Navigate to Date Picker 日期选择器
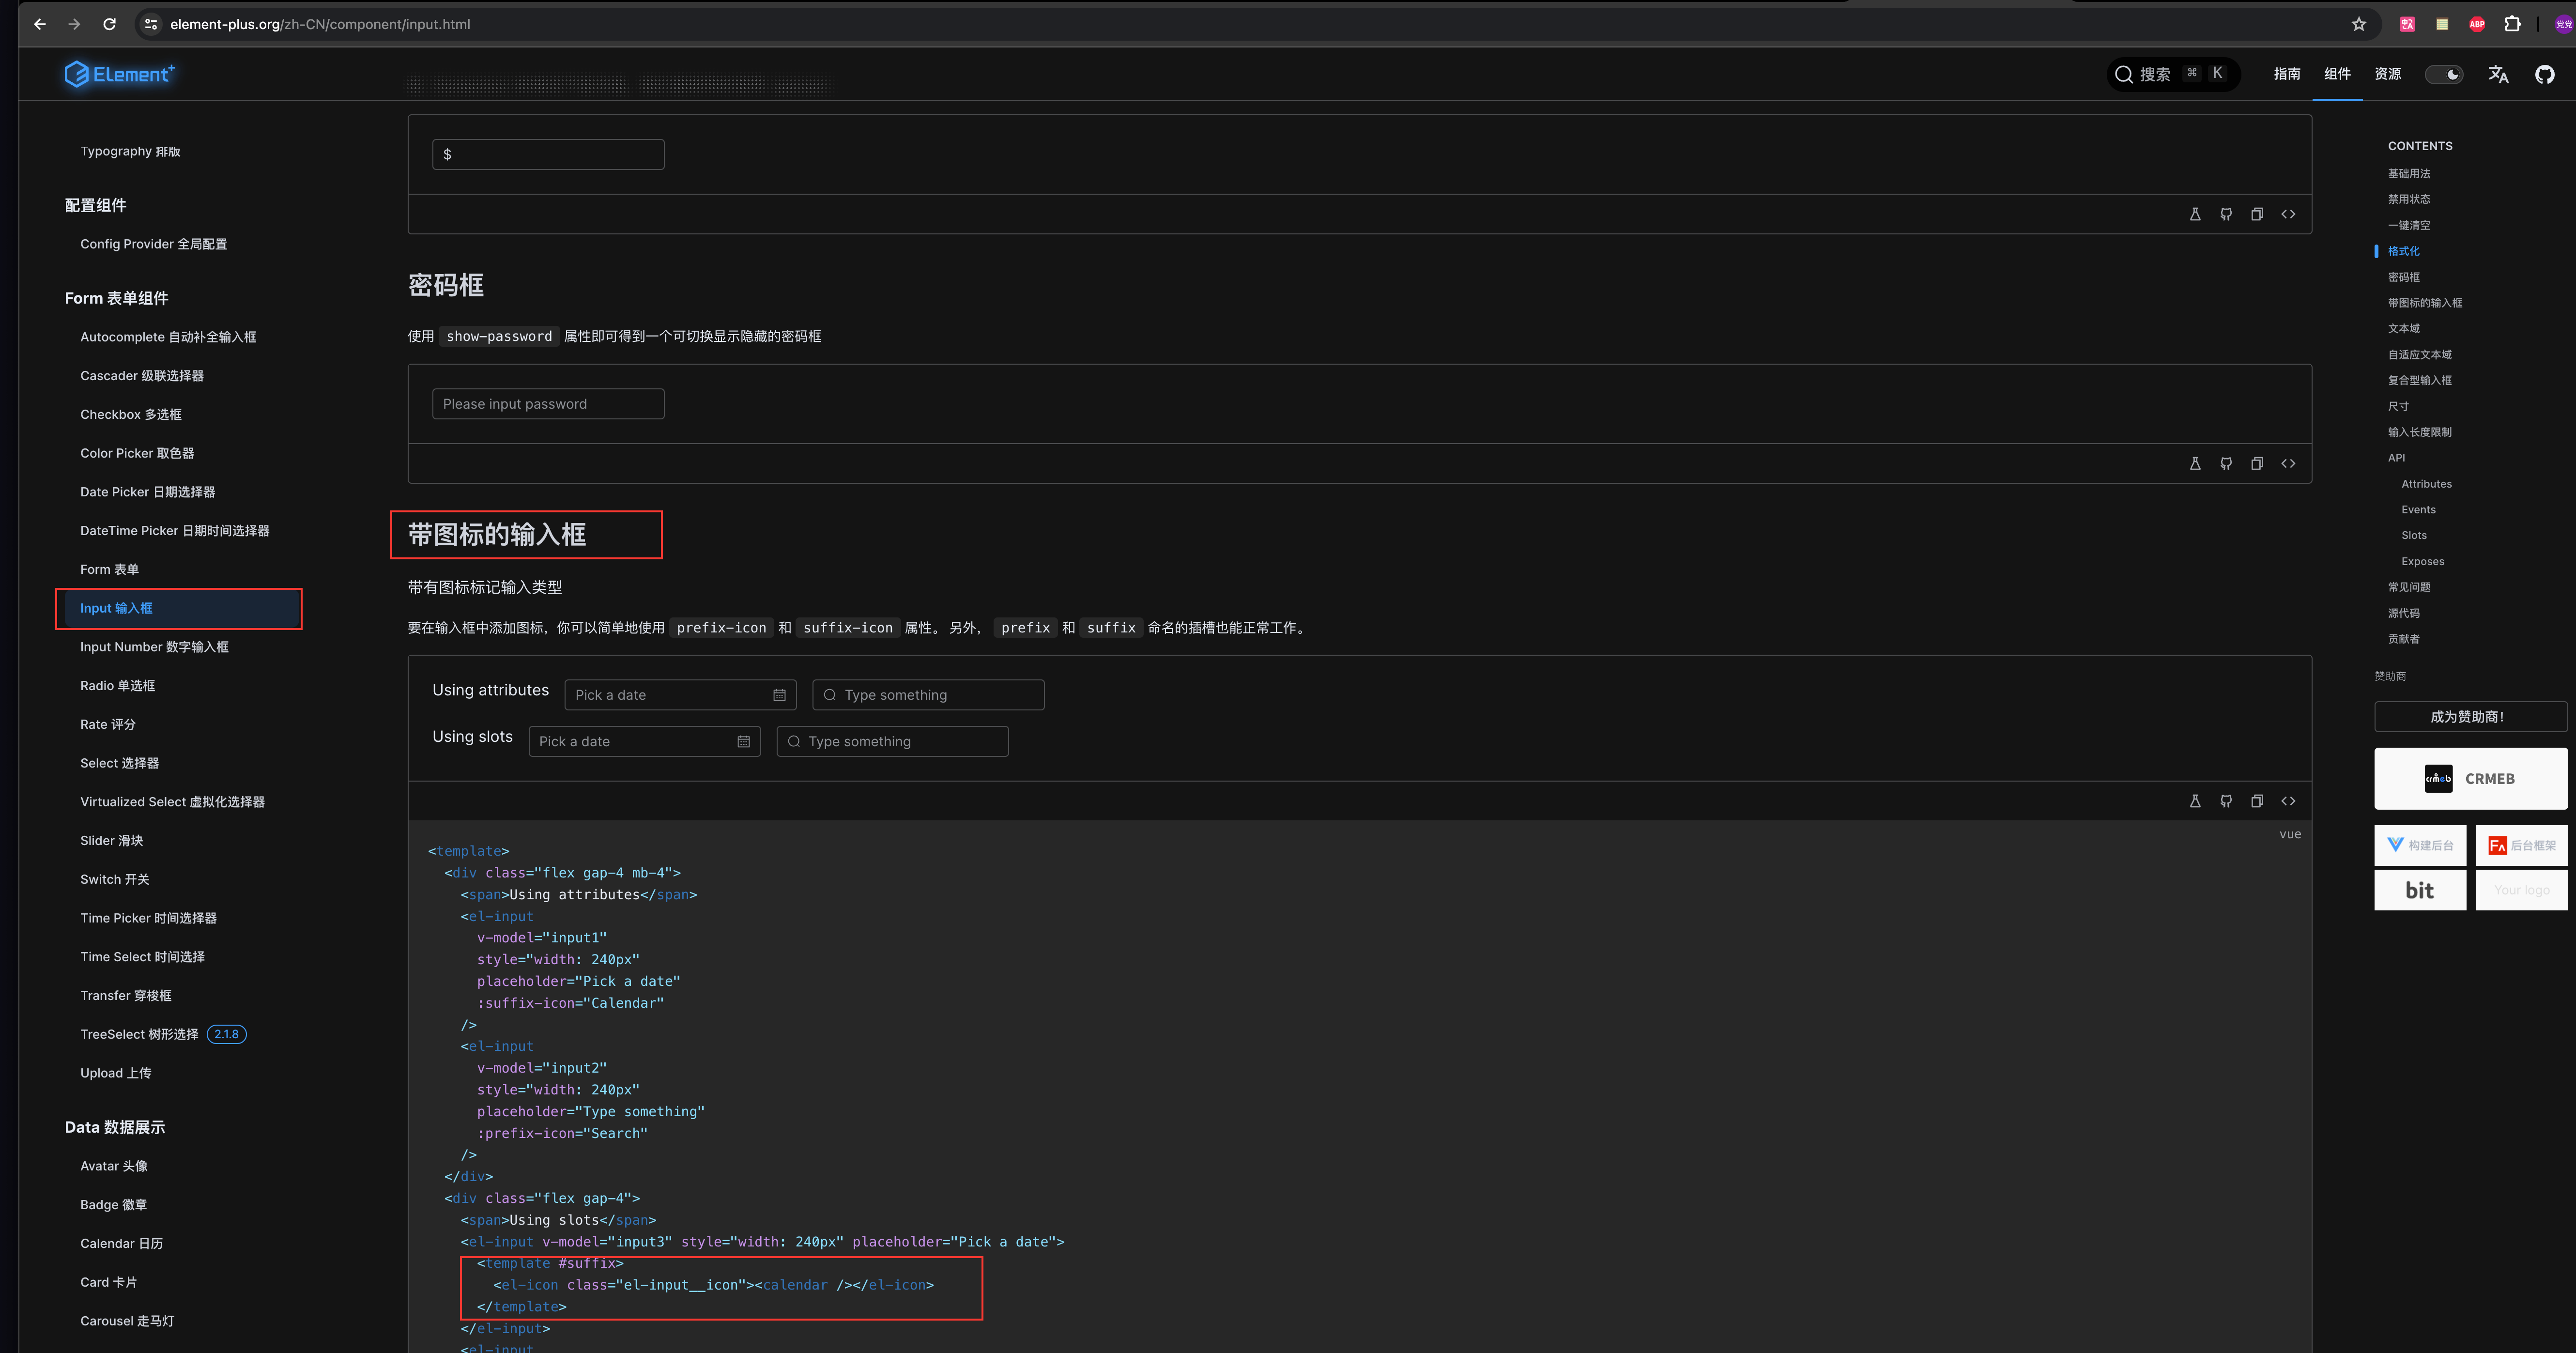This screenshot has height=1353, width=2576. pos(148,492)
